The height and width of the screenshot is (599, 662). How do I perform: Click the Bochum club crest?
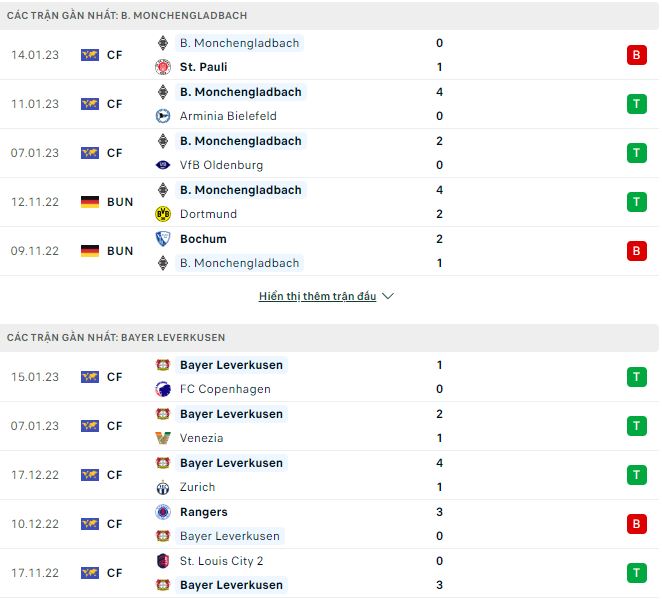163,239
